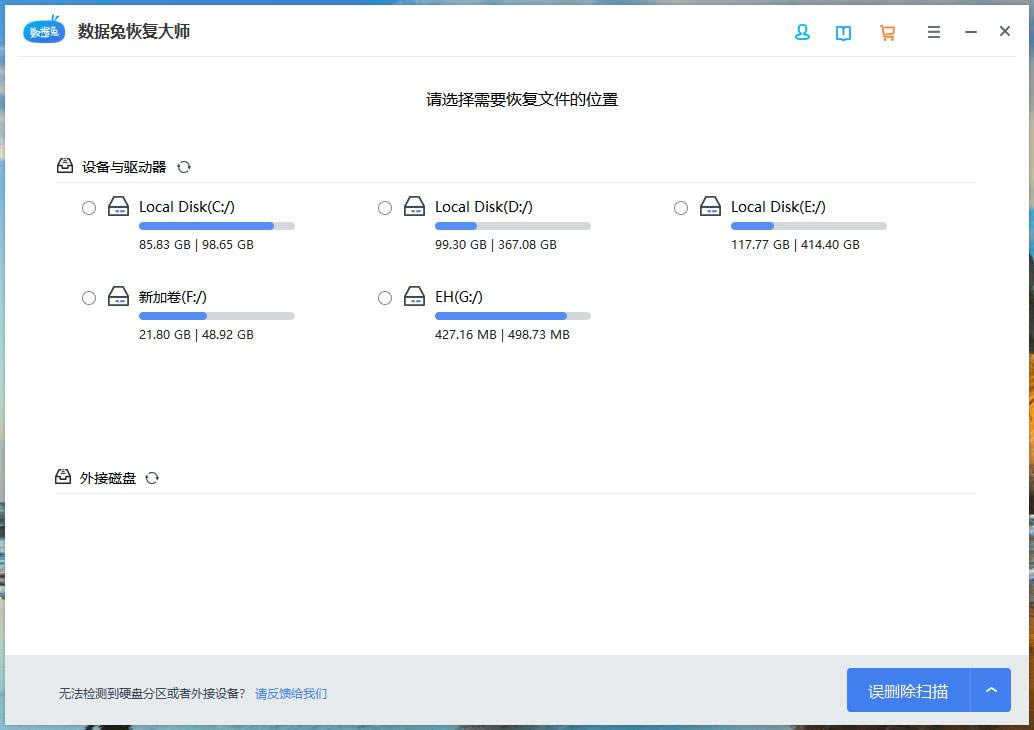Click the drive icon for EH(G:/)
The width and height of the screenshot is (1034, 730).
[414, 296]
